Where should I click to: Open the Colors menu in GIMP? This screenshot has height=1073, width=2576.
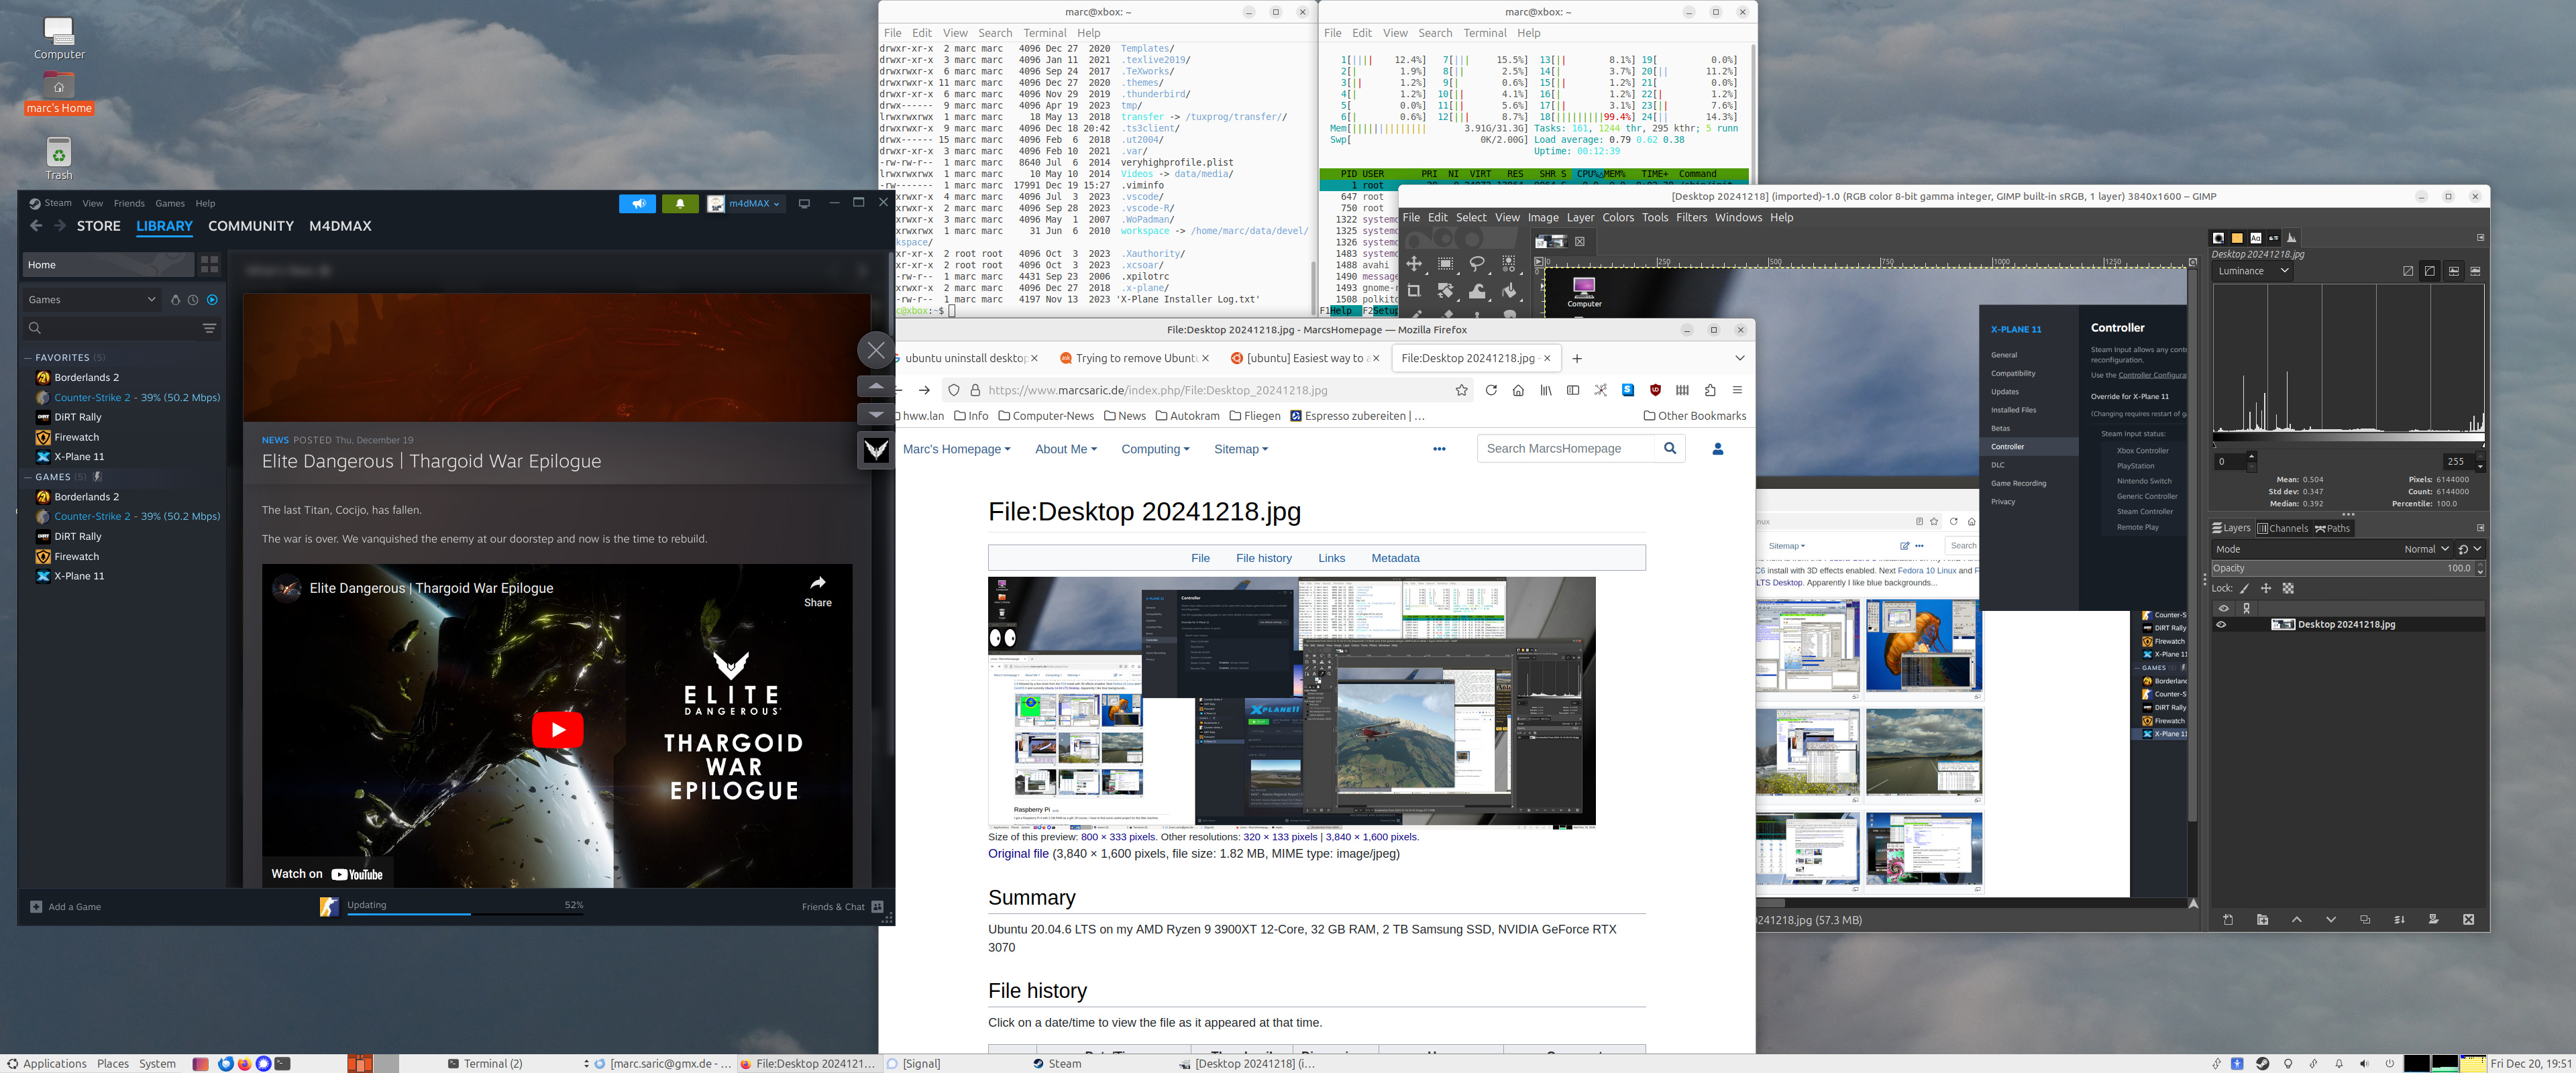1618,217
